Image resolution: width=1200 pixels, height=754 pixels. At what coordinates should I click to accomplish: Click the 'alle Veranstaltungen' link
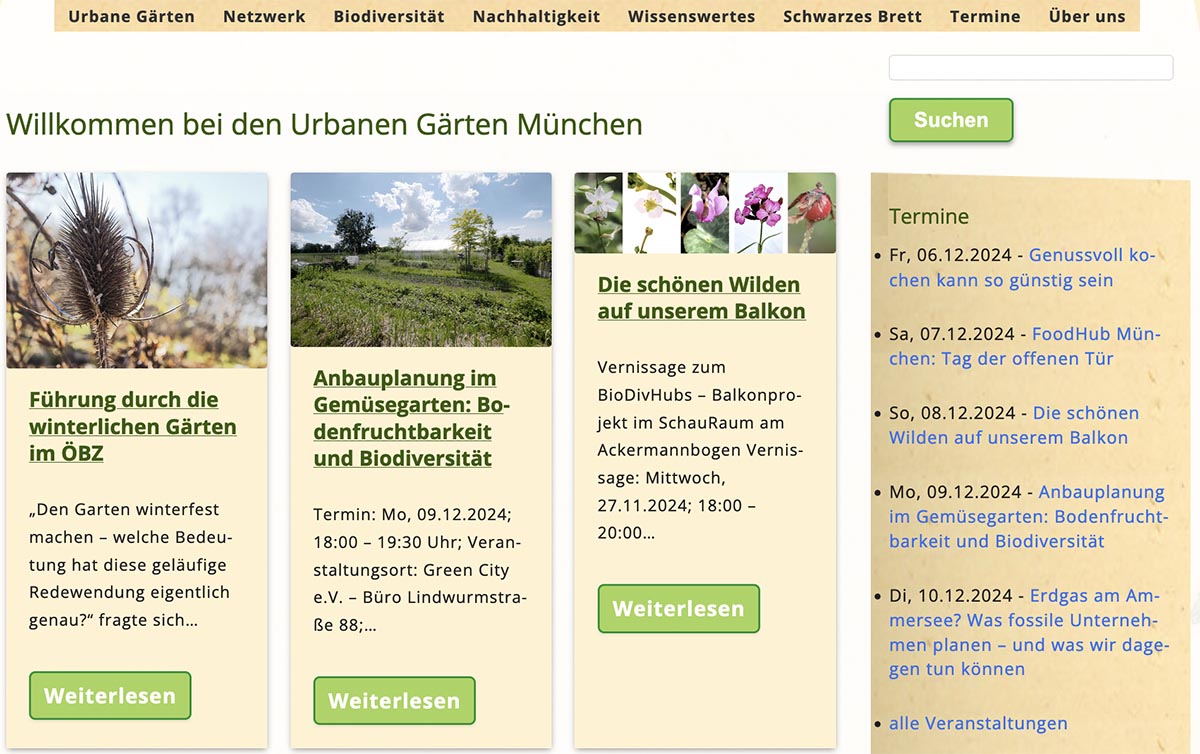coord(978,723)
